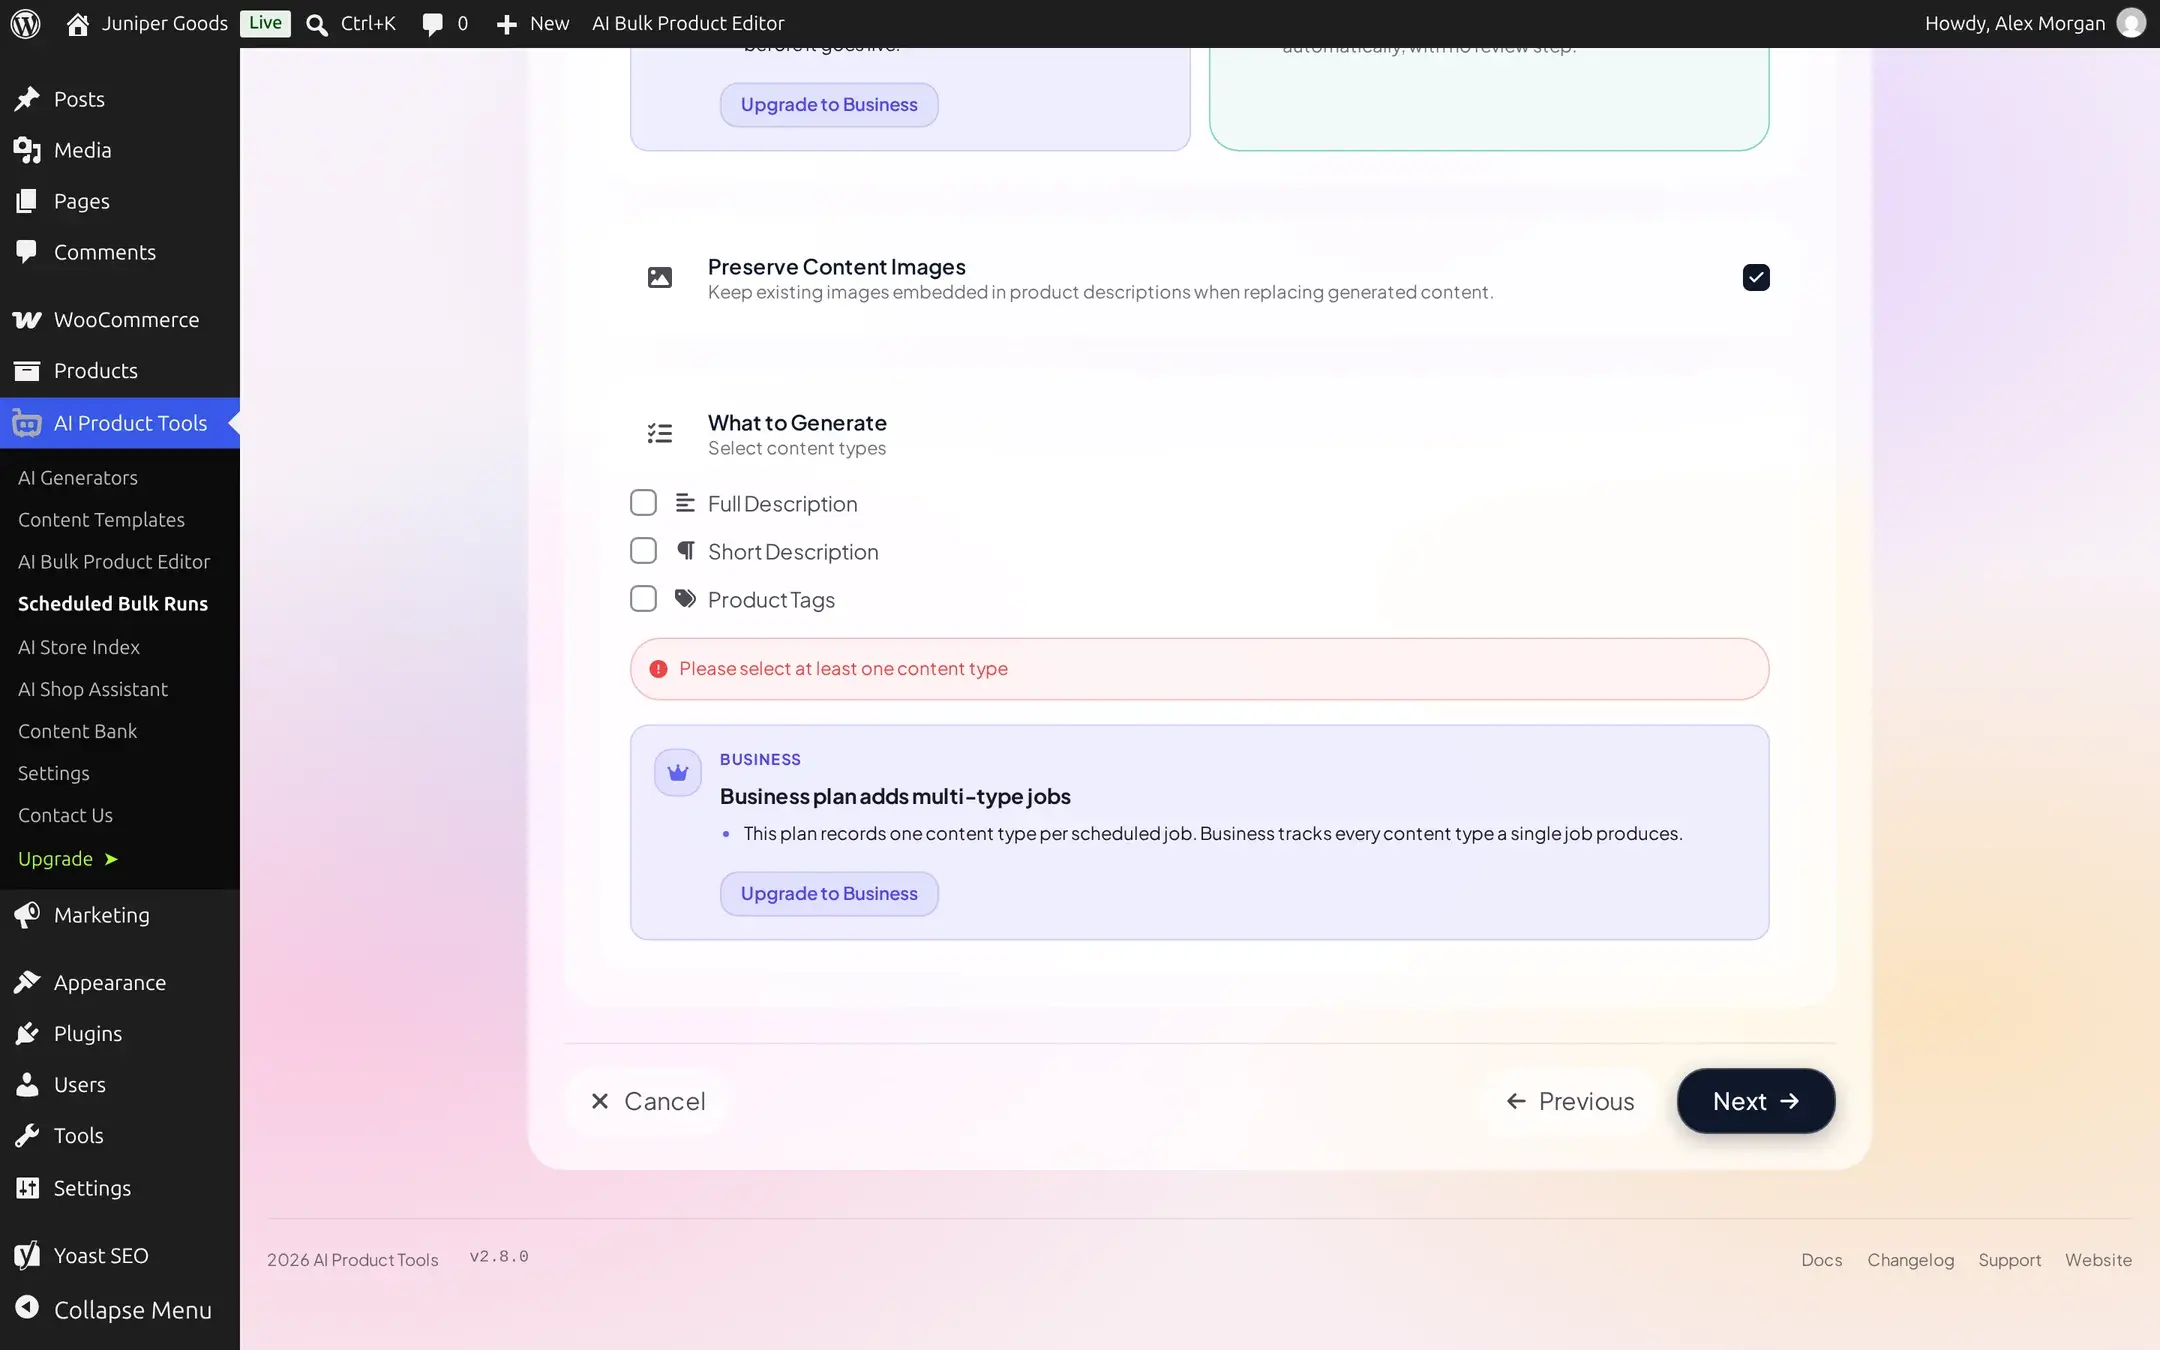
Task: Click the Products archive icon
Action: [x=27, y=370]
